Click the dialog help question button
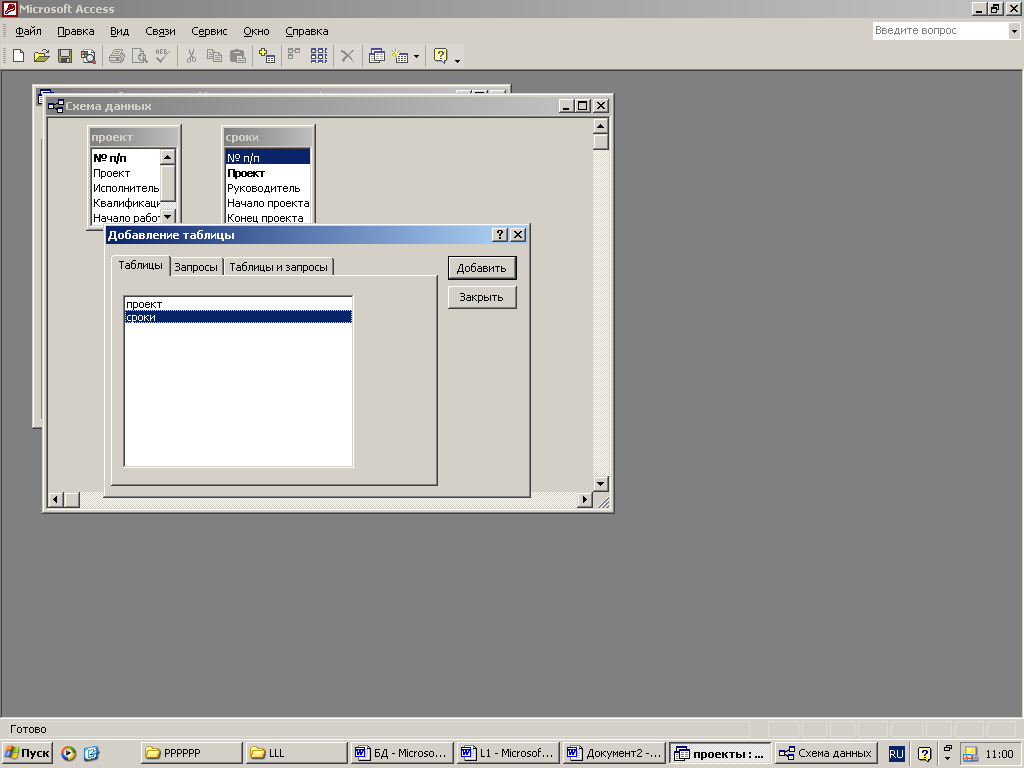 500,234
